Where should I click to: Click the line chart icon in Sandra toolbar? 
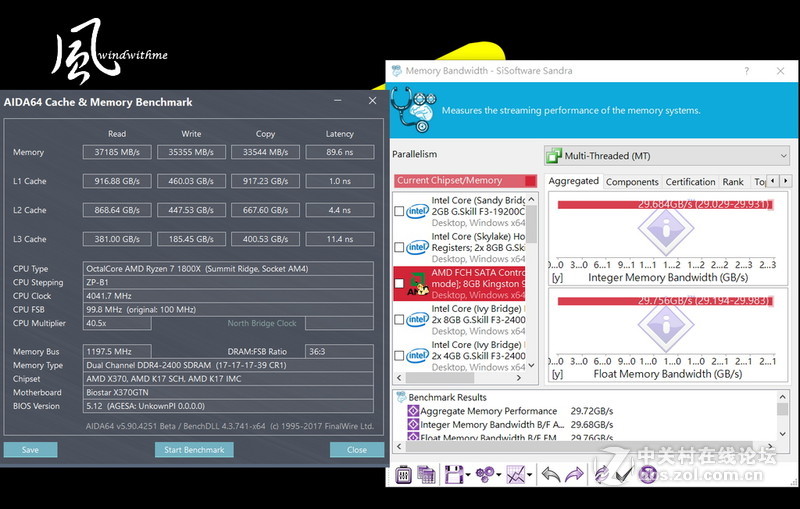coord(515,475)
